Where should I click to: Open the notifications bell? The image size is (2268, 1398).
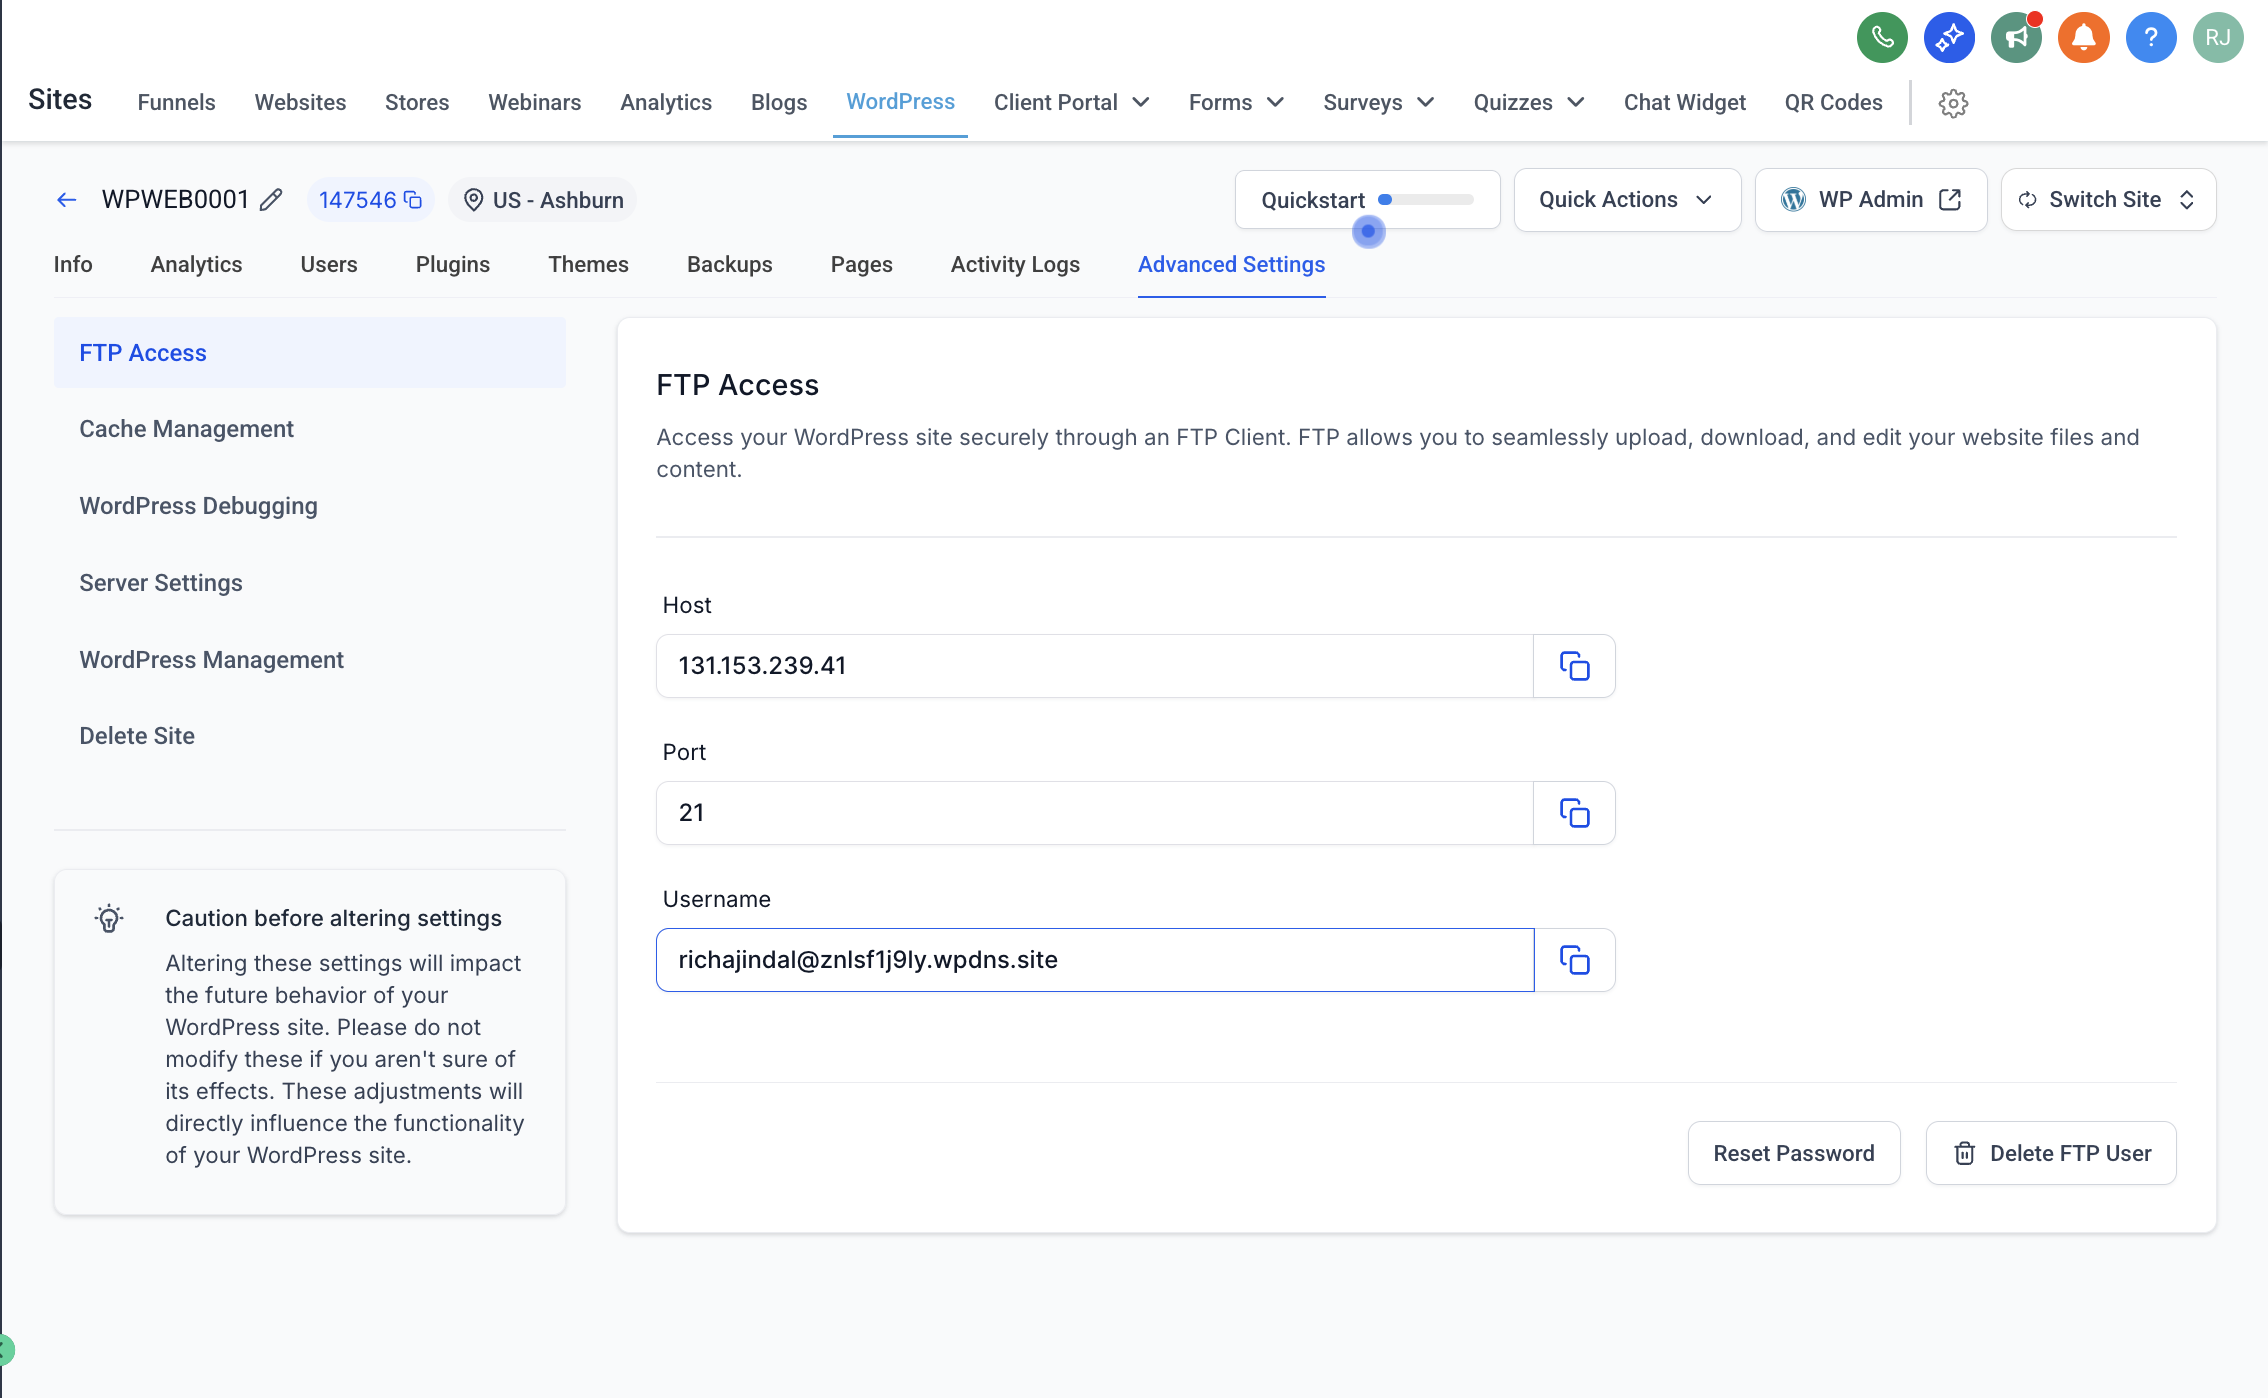[x=2083, y=38]
